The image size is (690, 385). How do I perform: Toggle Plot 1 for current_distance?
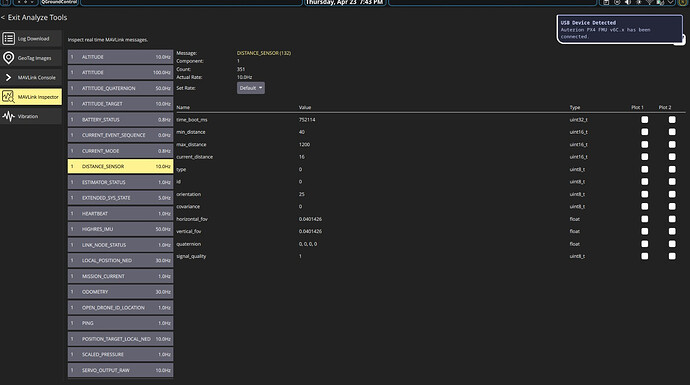[x=644, y=157]
